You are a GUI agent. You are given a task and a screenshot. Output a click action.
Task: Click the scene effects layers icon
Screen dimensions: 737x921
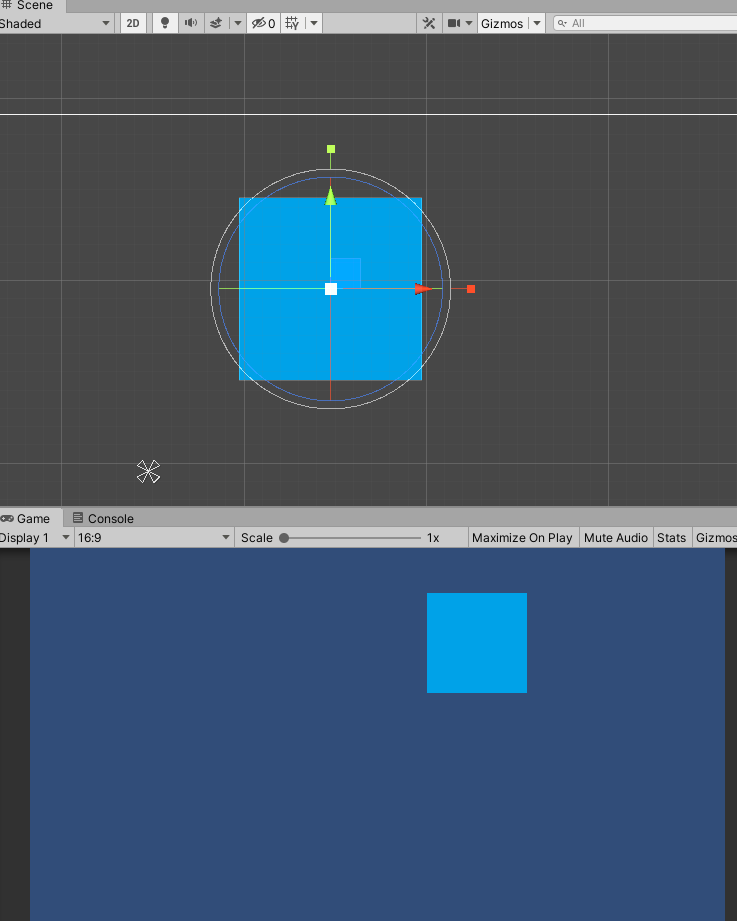tap(215, 23)
